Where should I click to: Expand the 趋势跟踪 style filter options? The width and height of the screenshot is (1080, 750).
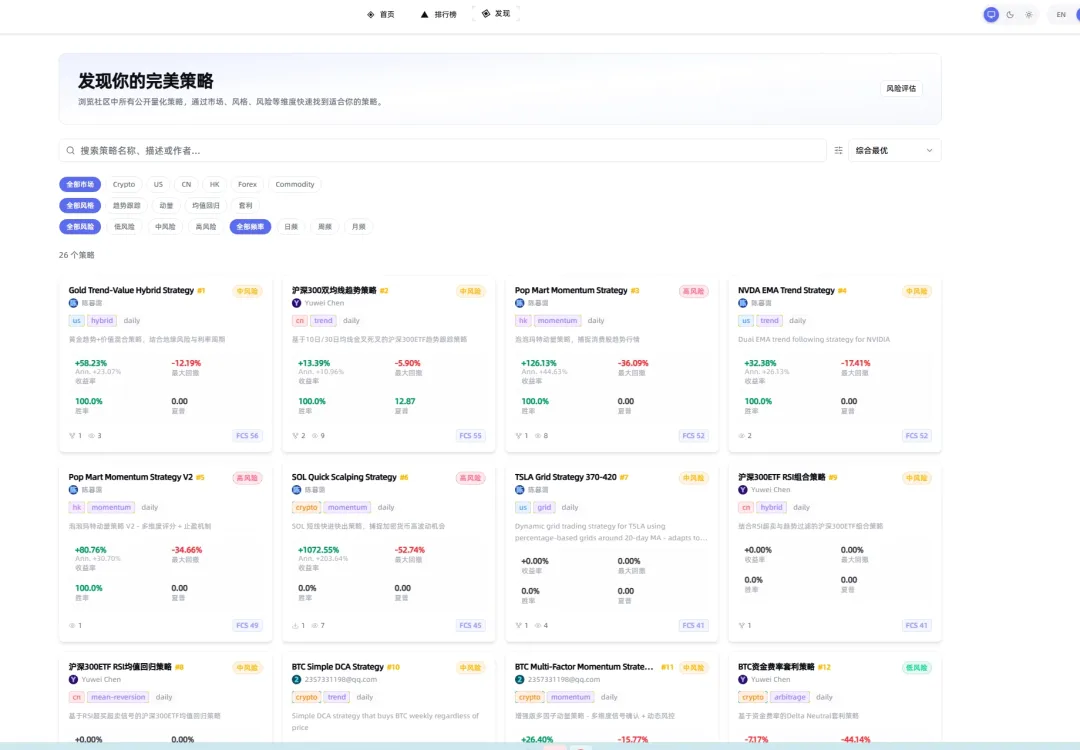(x=126, y=205)
